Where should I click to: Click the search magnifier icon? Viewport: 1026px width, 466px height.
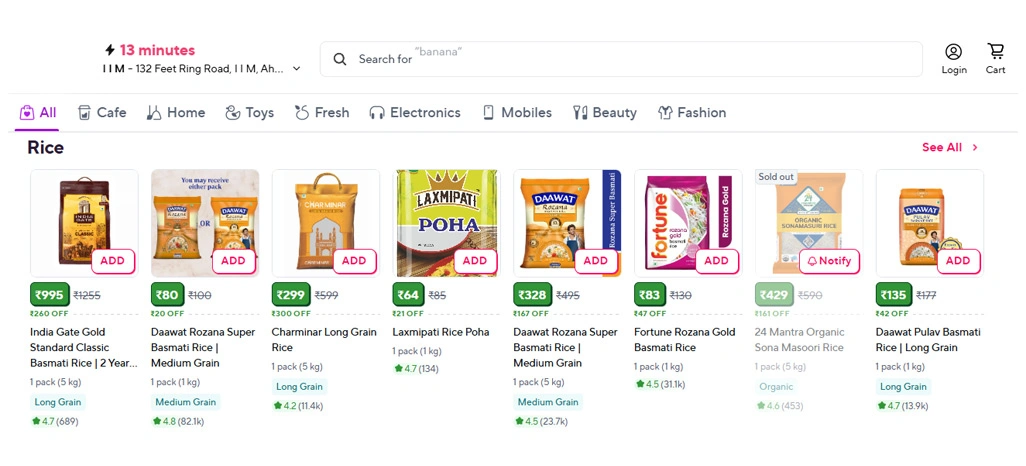[x=341, y=59]
